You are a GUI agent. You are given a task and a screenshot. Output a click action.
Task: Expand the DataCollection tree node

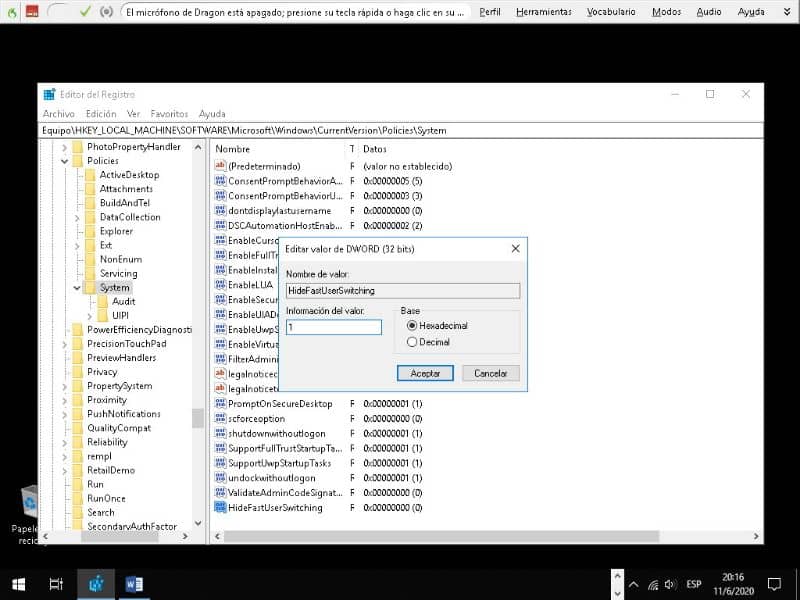(77, 218)
